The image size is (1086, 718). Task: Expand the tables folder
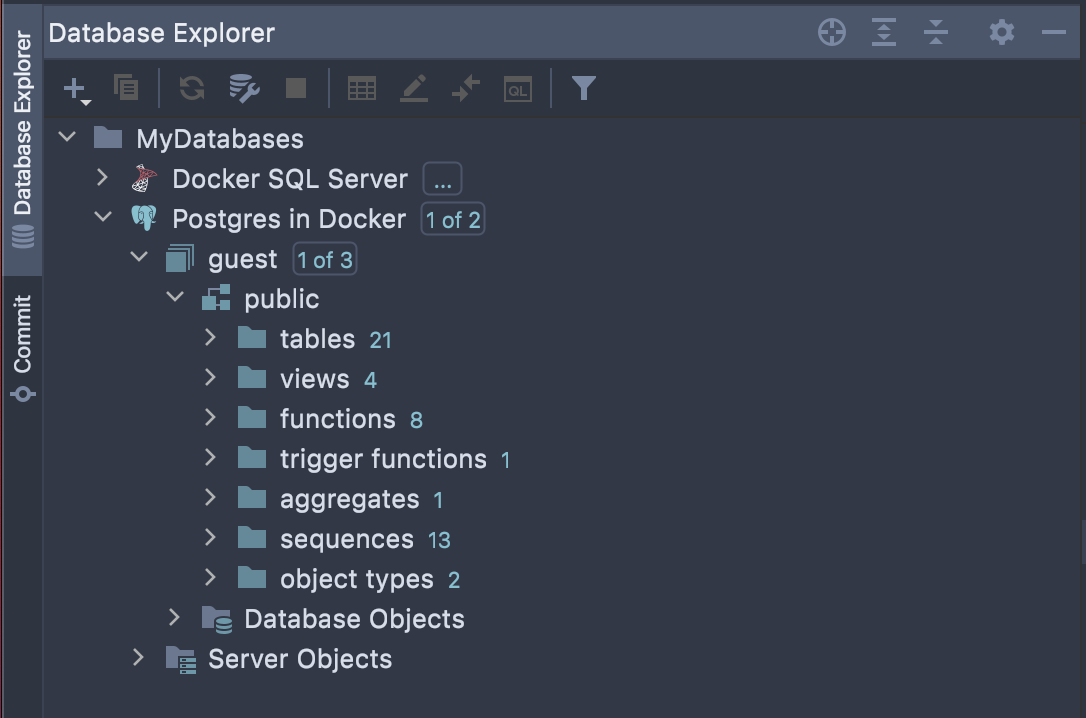211,338
